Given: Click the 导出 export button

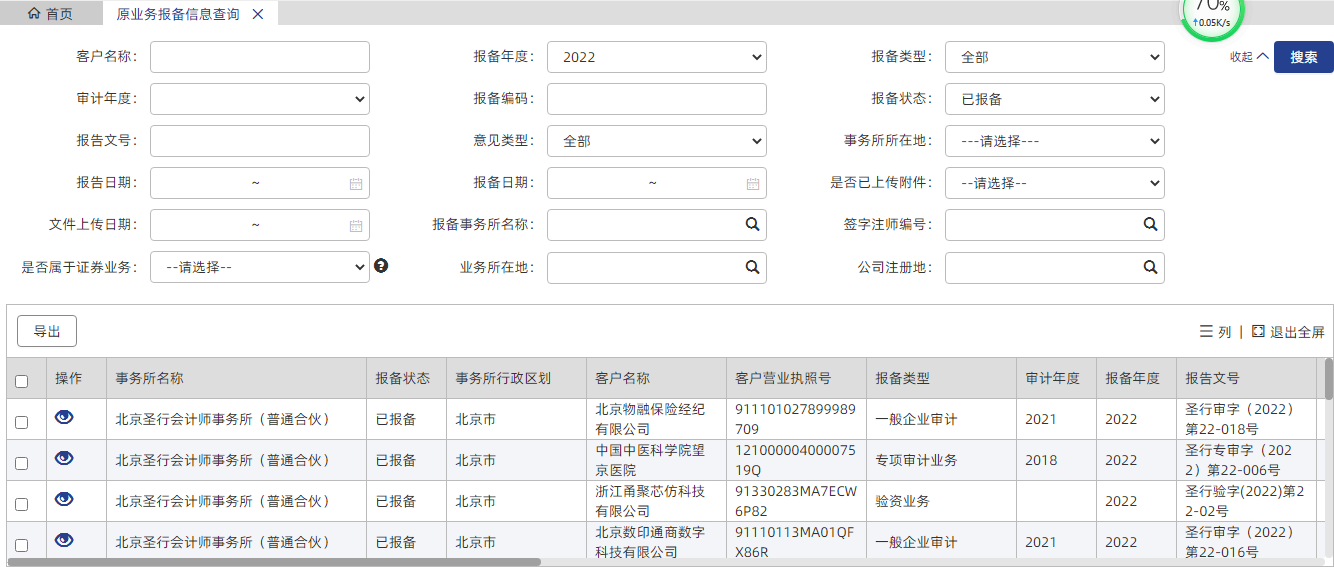Looking at the screenshot, I should 47,332.
